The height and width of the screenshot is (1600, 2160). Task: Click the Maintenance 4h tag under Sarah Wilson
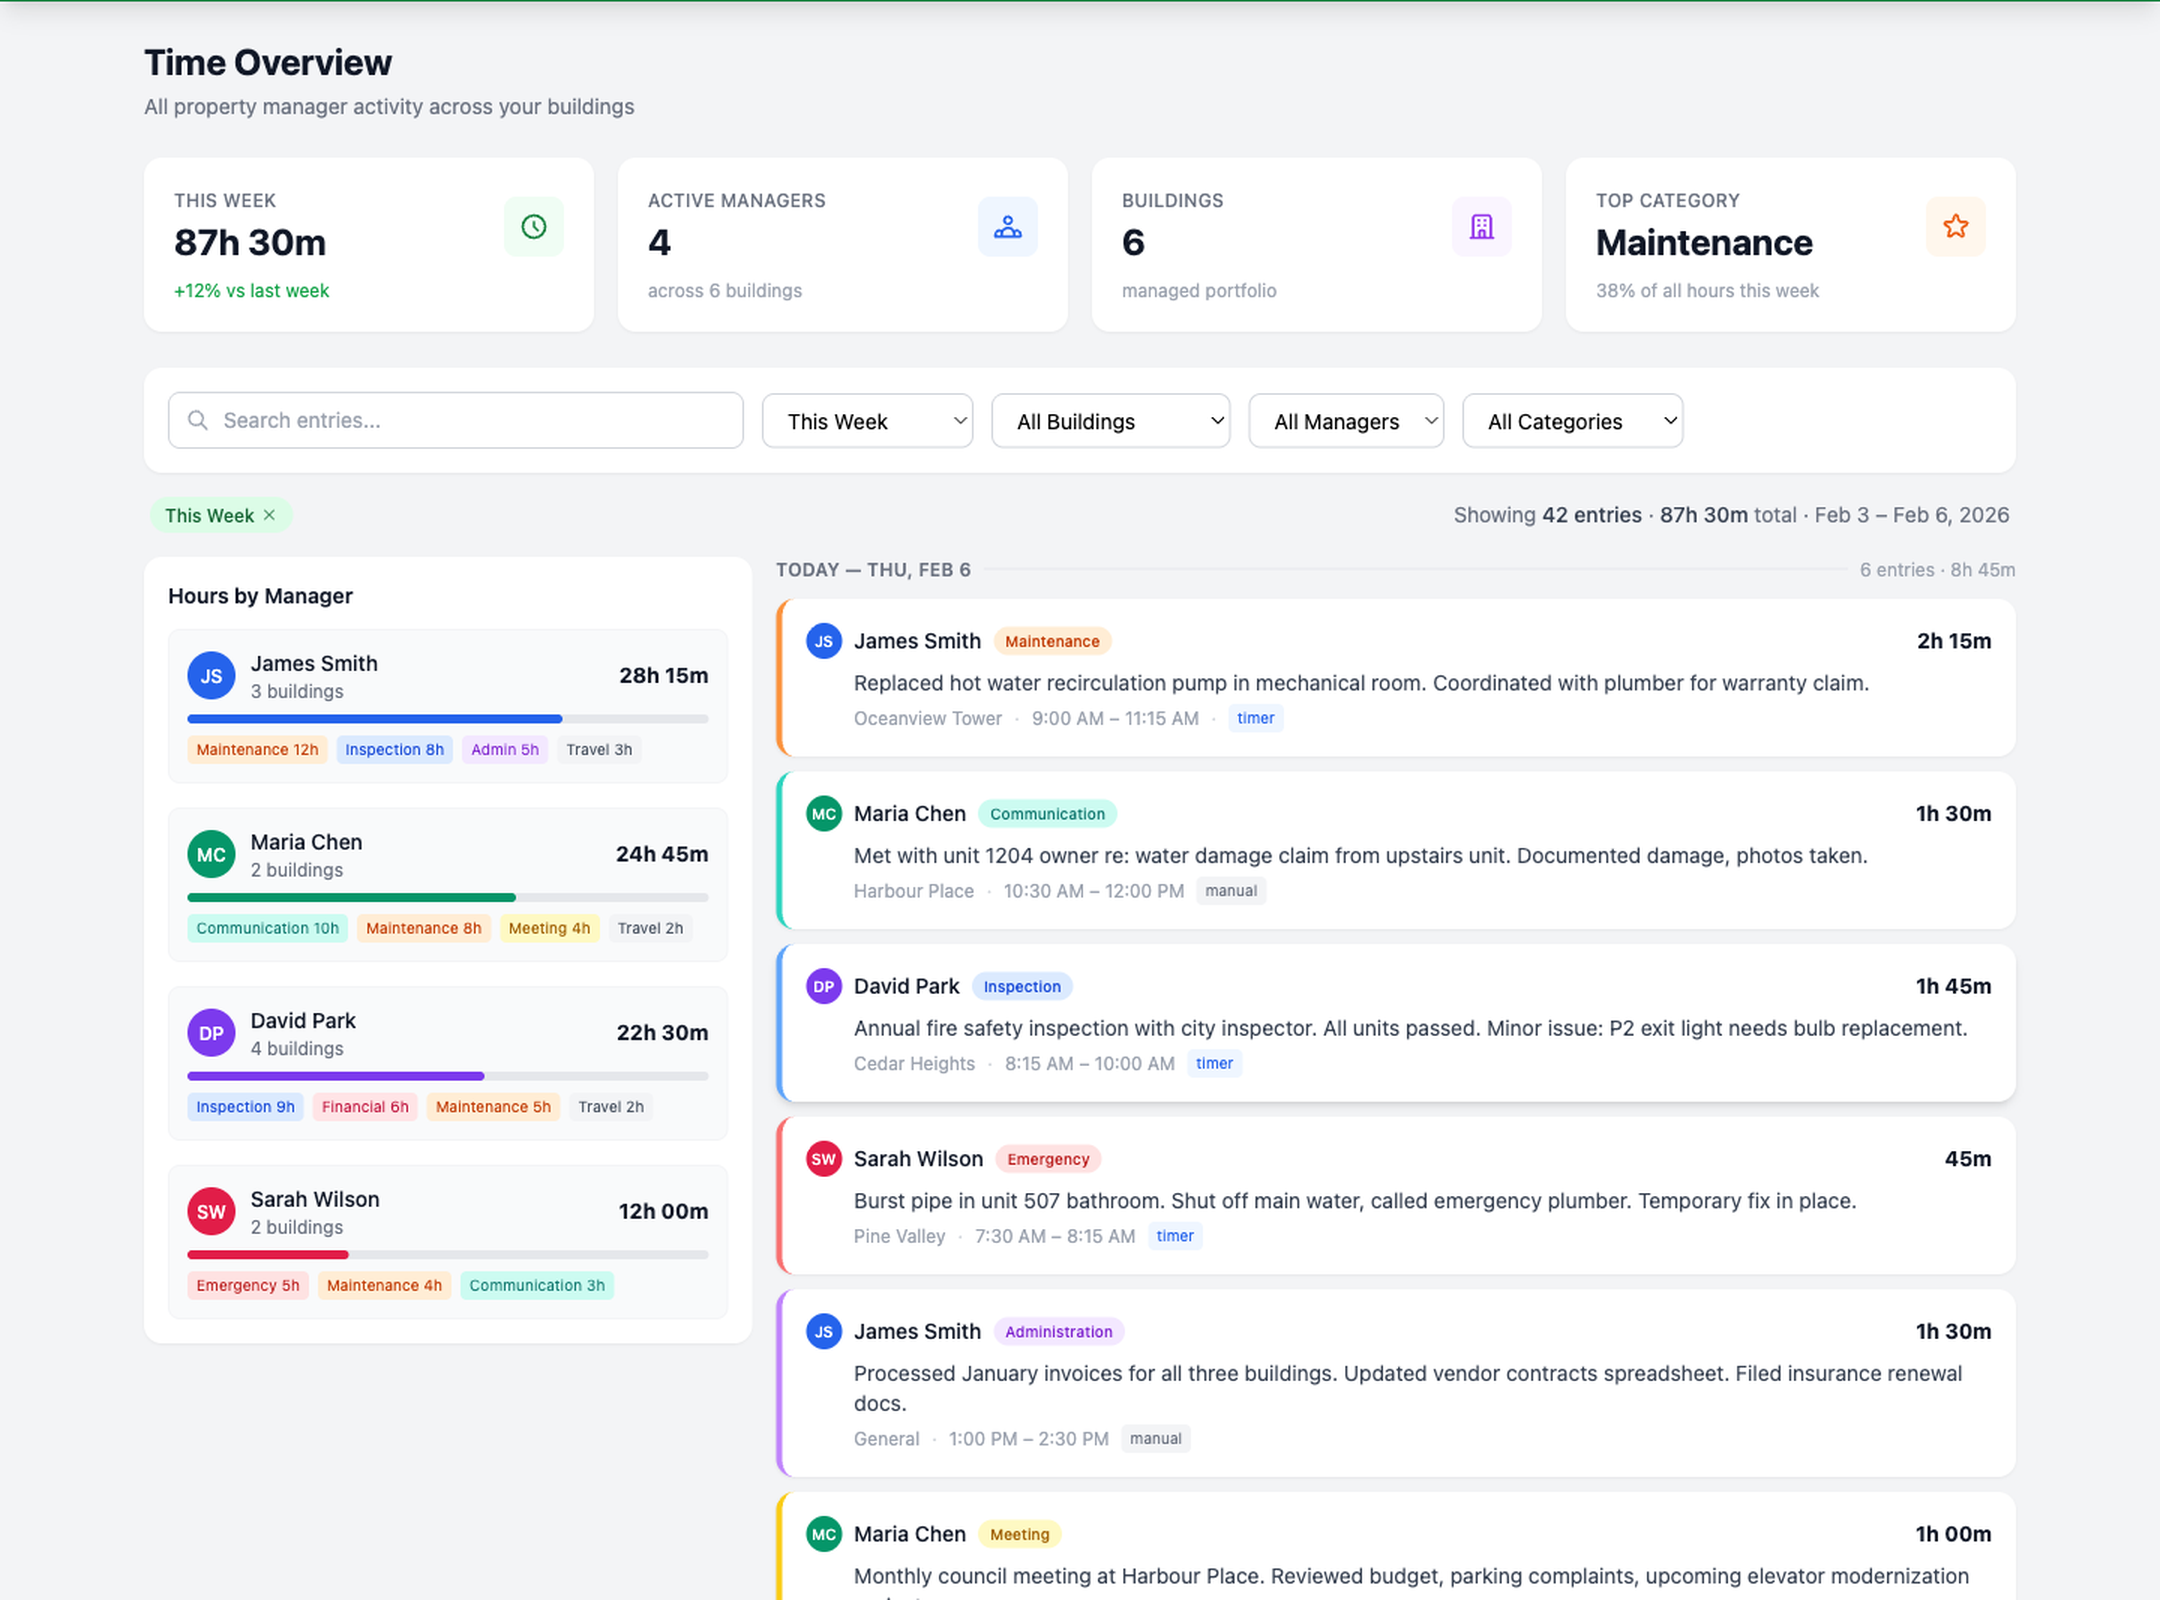[x=384, y=1286]
